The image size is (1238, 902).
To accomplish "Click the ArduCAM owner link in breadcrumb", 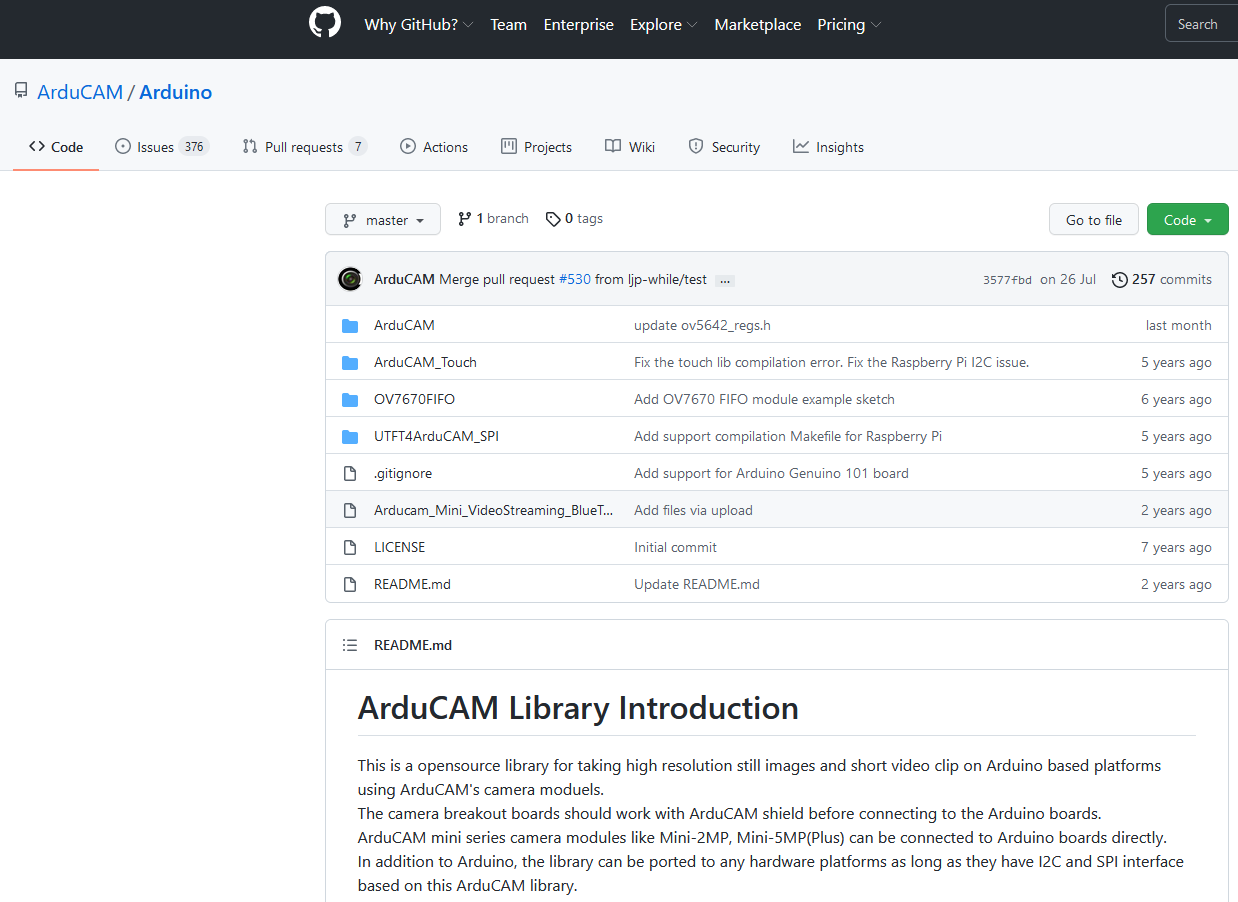I will 80,92.
